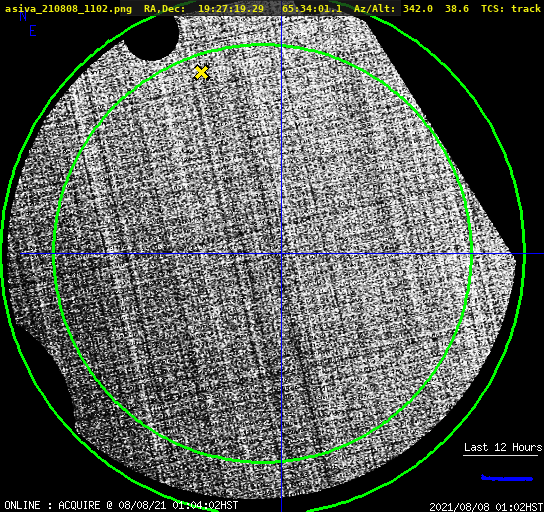
Task: Click the RA,Dec: label
Action: 164,9
